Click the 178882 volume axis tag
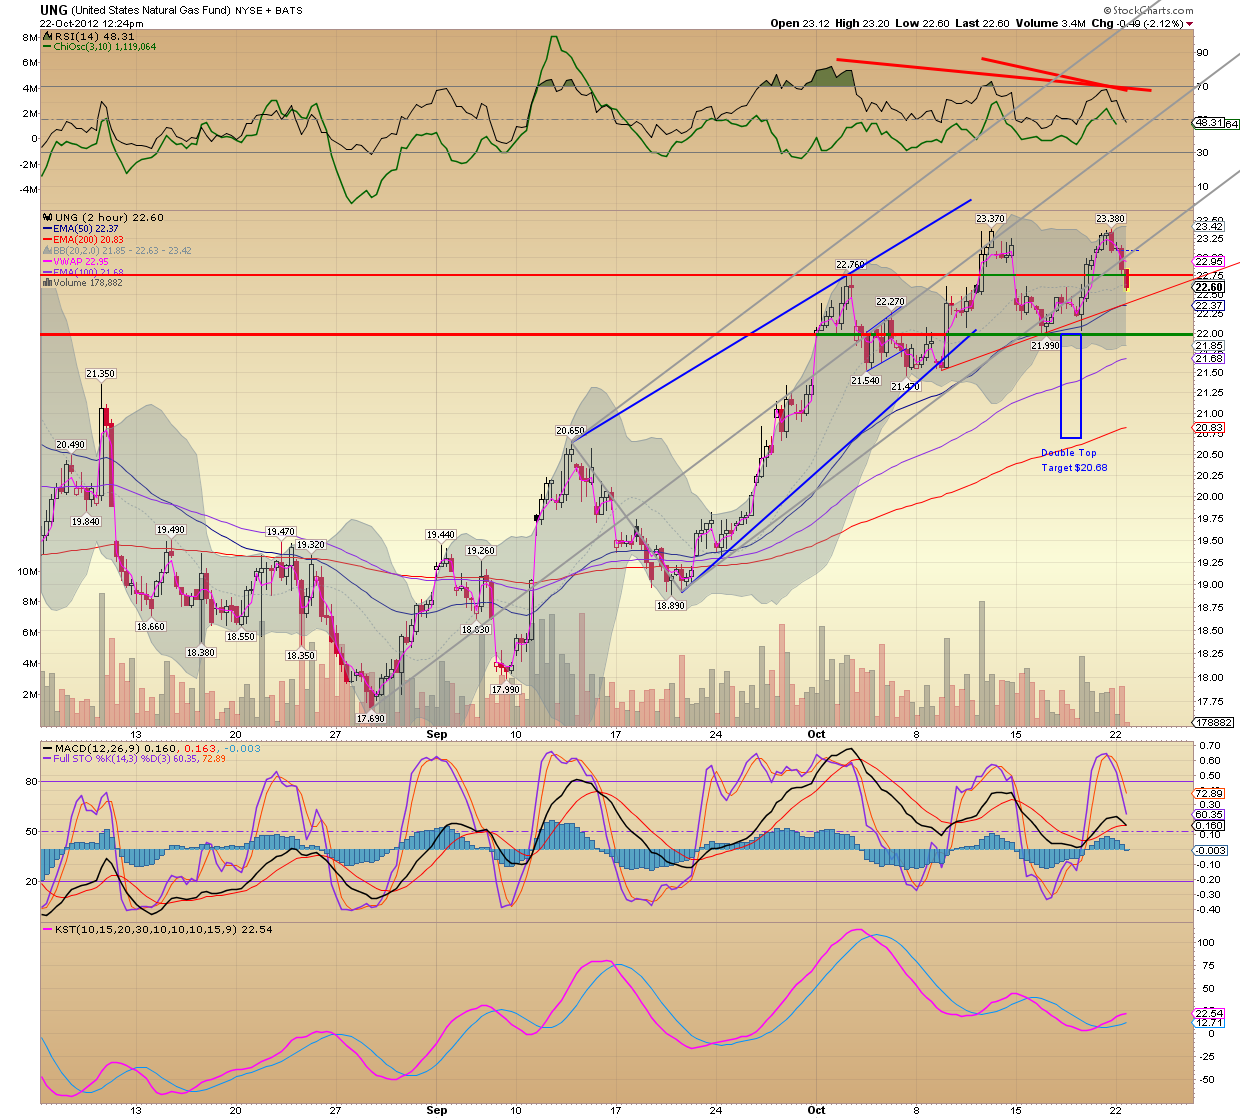 [1213, 722]
